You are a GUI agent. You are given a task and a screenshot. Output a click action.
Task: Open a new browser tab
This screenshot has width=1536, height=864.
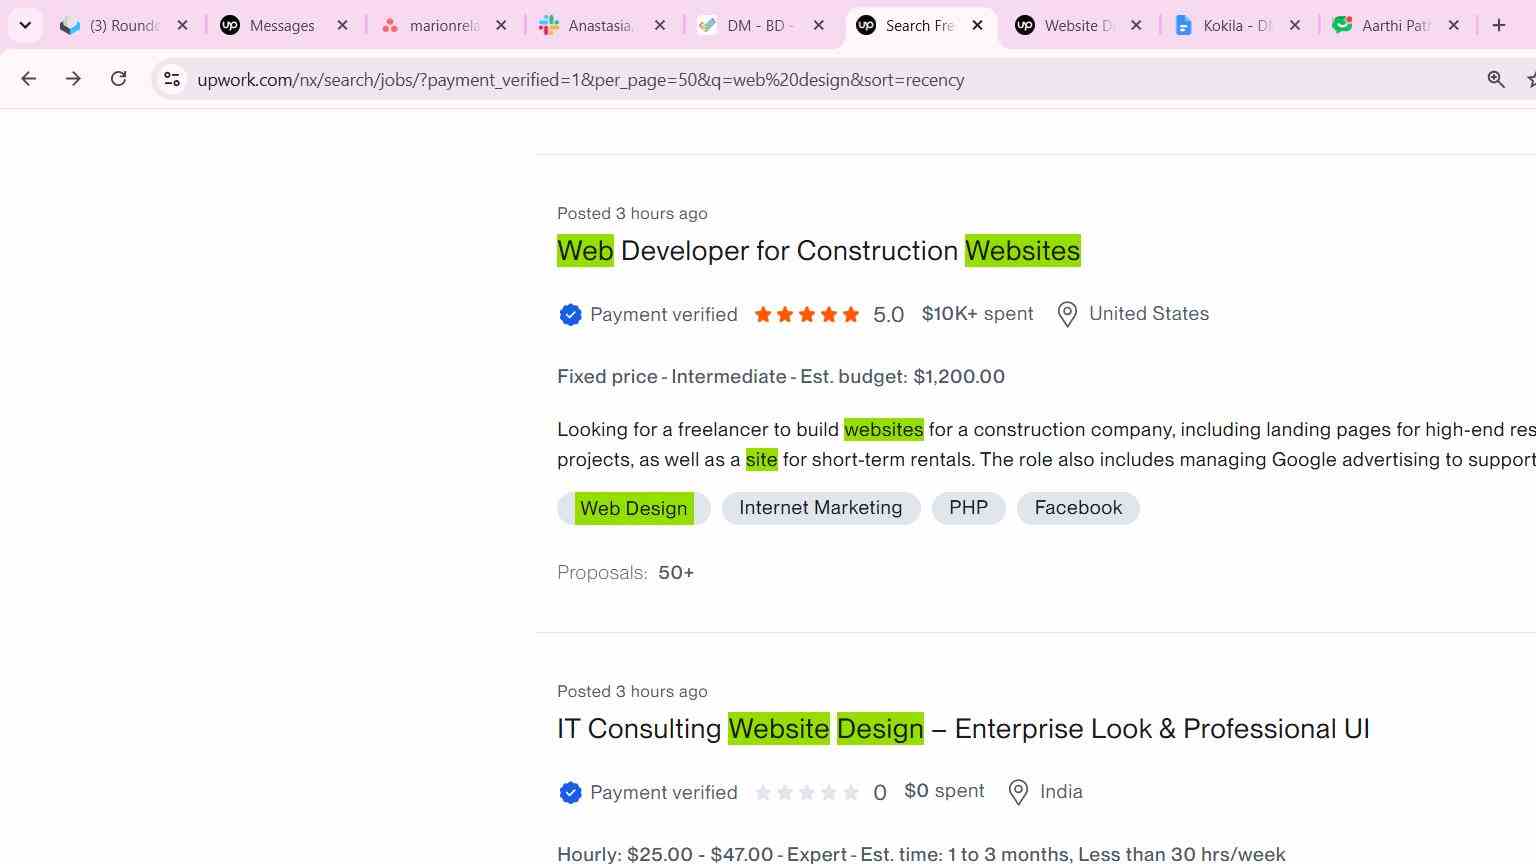(1498, 25)
